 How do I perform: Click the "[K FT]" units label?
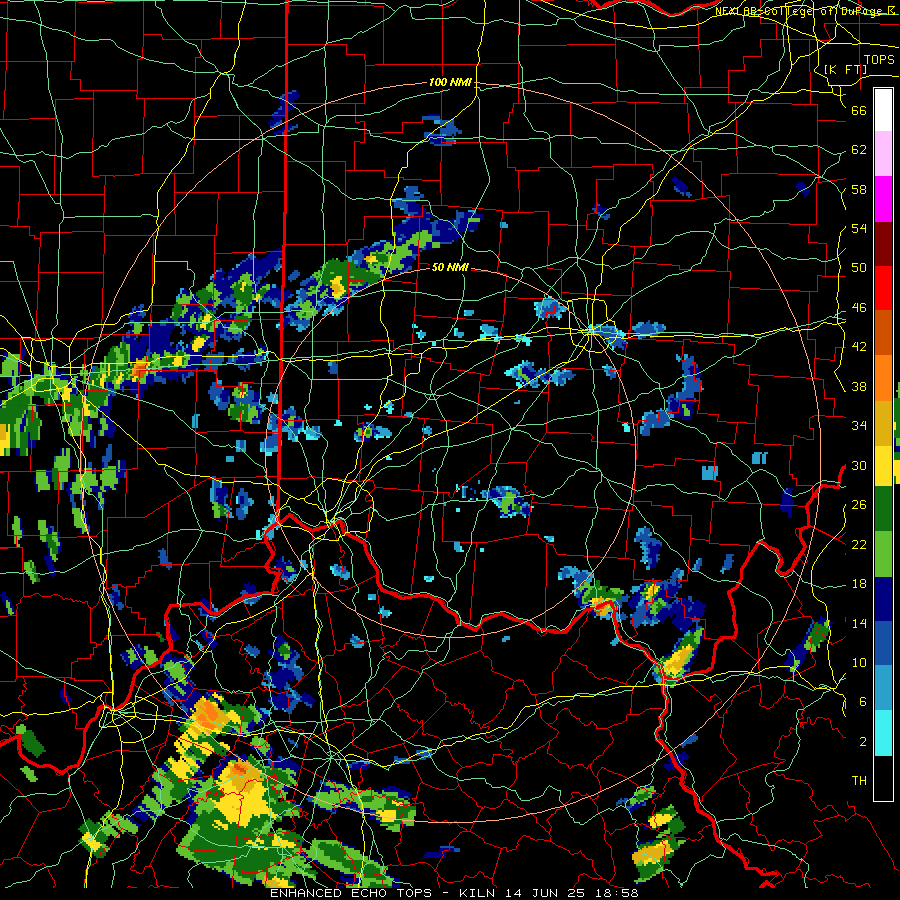[845, 69]
